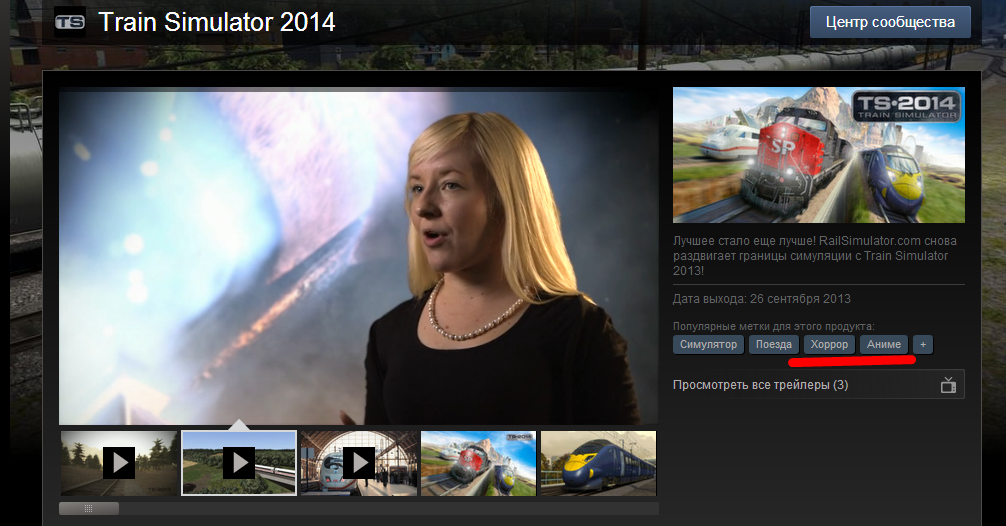Image resolution: width=1006 pixels, height=526 pixels.
Task: Click the thumbnail strip scrollbar handle
Action: [89, 509]
